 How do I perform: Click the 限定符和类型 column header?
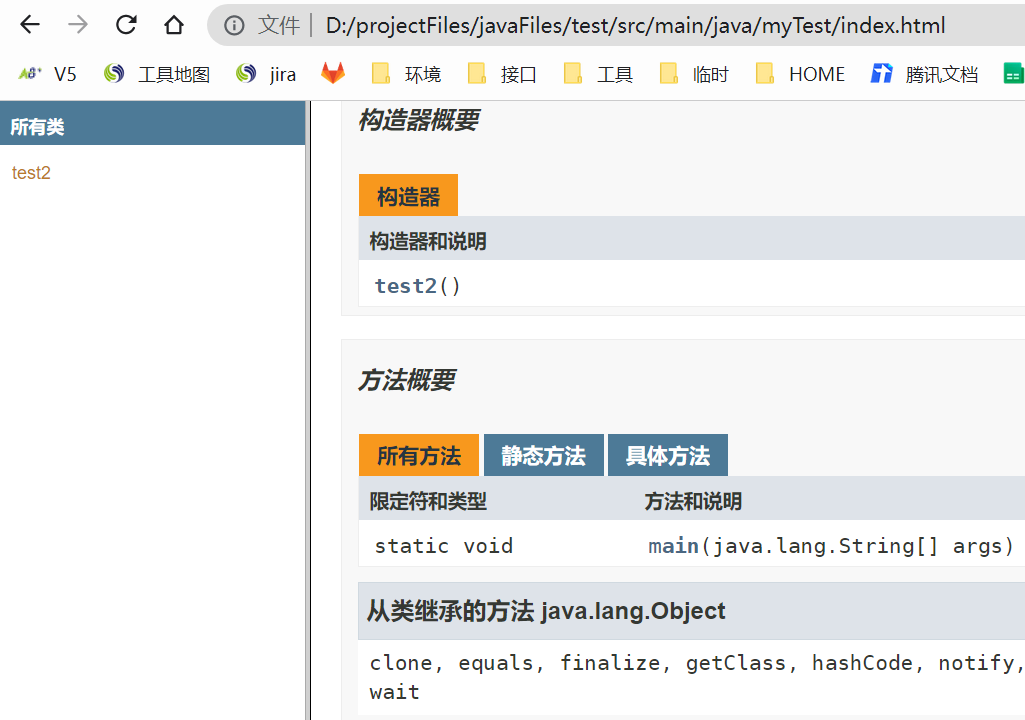pos(428,502)
